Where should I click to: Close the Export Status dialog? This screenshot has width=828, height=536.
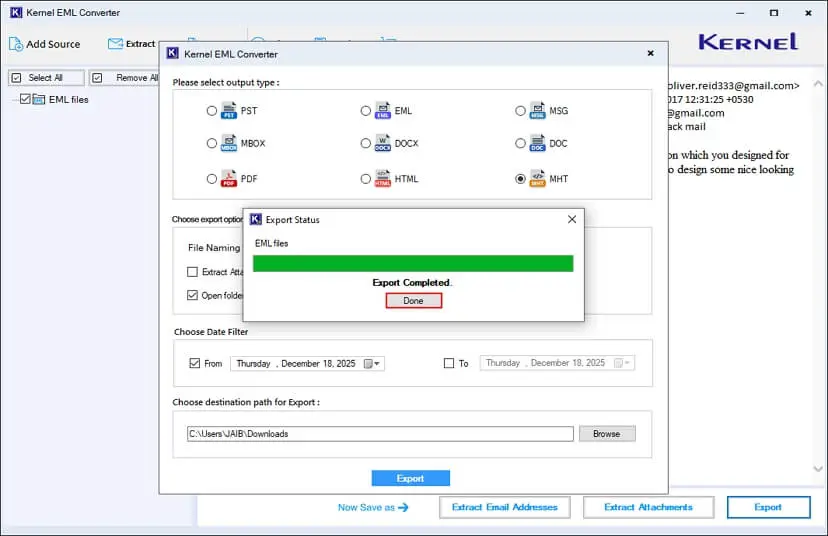click(x=572, y=219)
